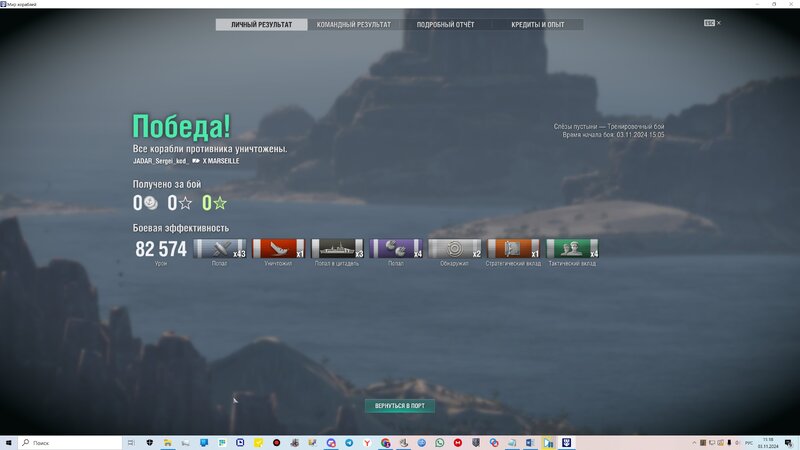
Task: Open the Windows Start menu
Action: [x=9, y=443]
